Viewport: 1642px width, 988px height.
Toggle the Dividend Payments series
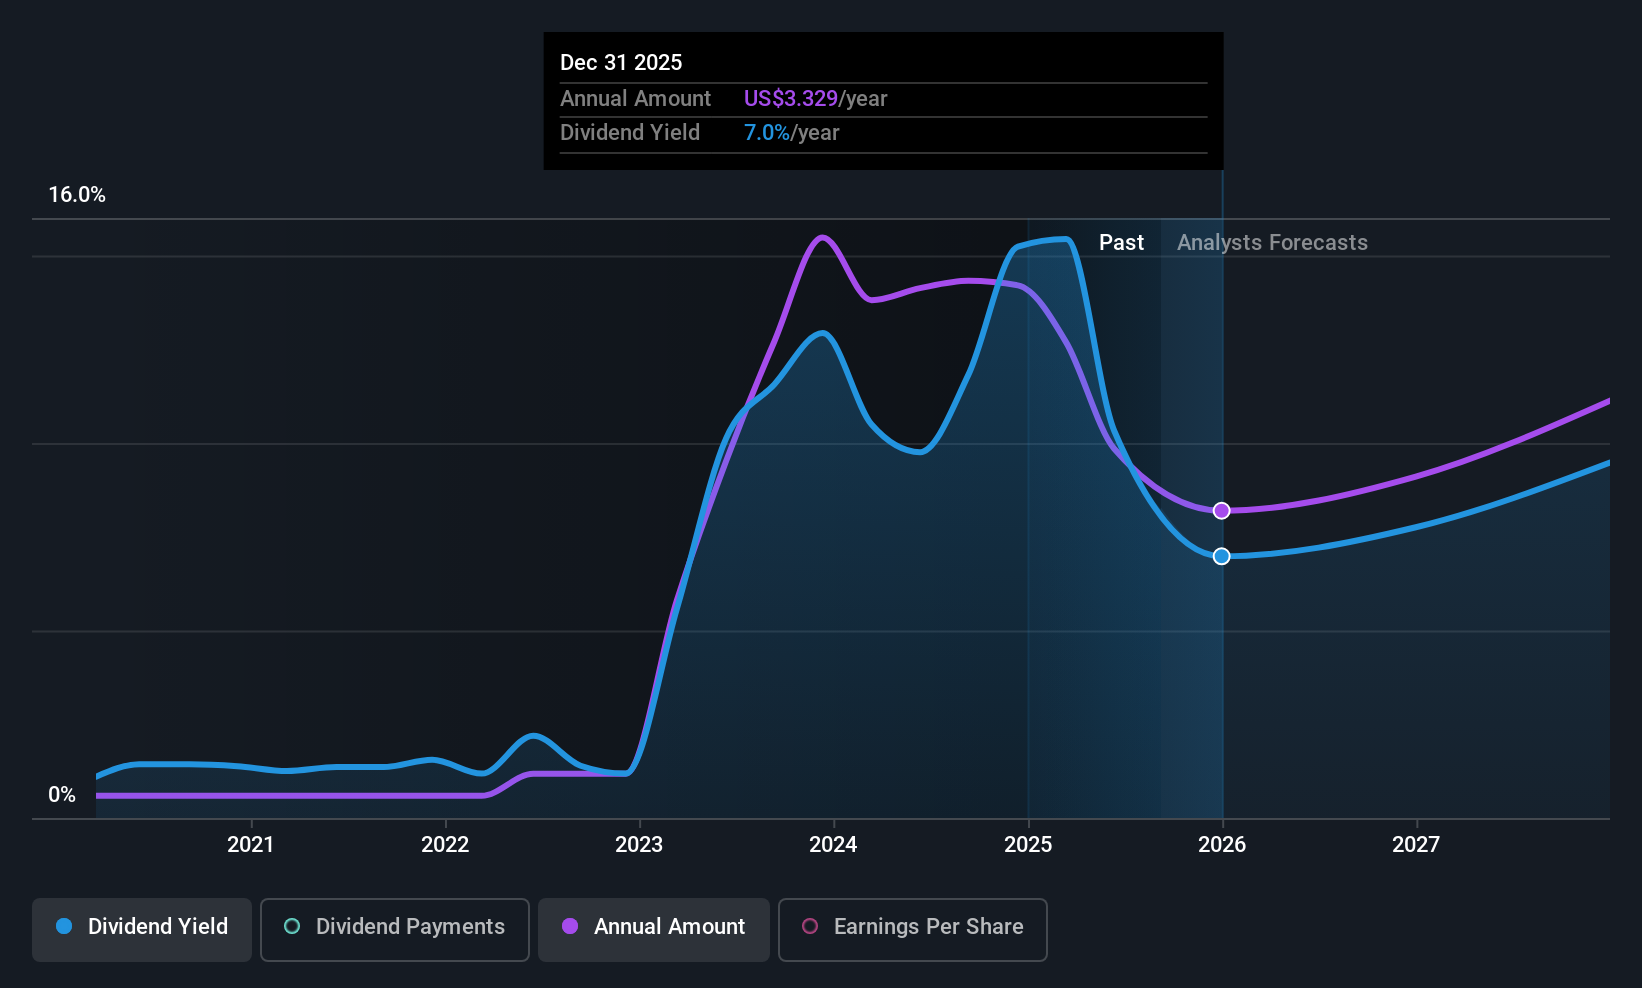[395, 929]
